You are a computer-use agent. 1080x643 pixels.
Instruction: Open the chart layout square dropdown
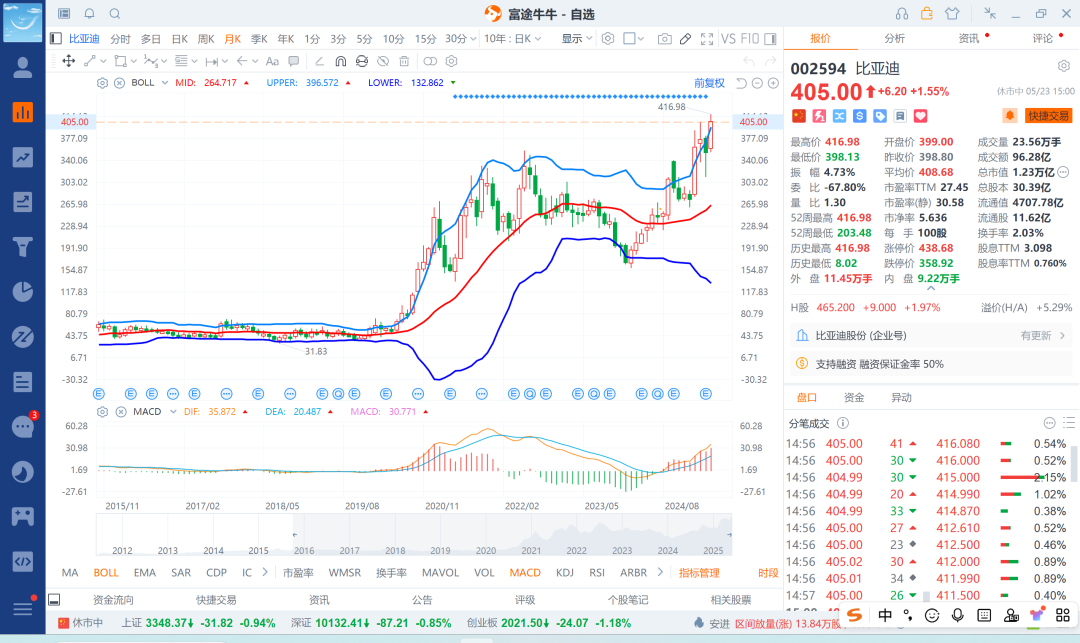(633, 39)
